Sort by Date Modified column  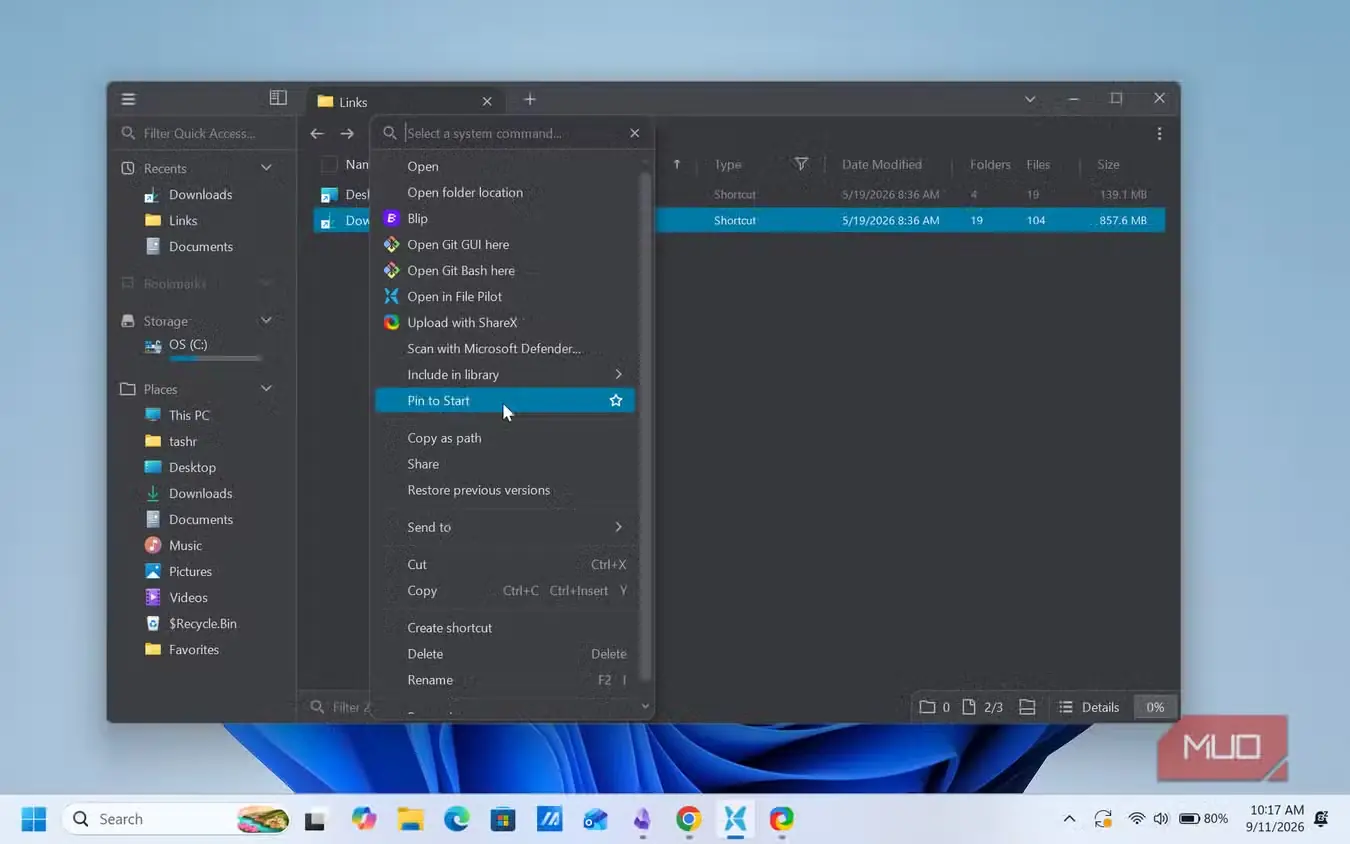coord(882,164)
